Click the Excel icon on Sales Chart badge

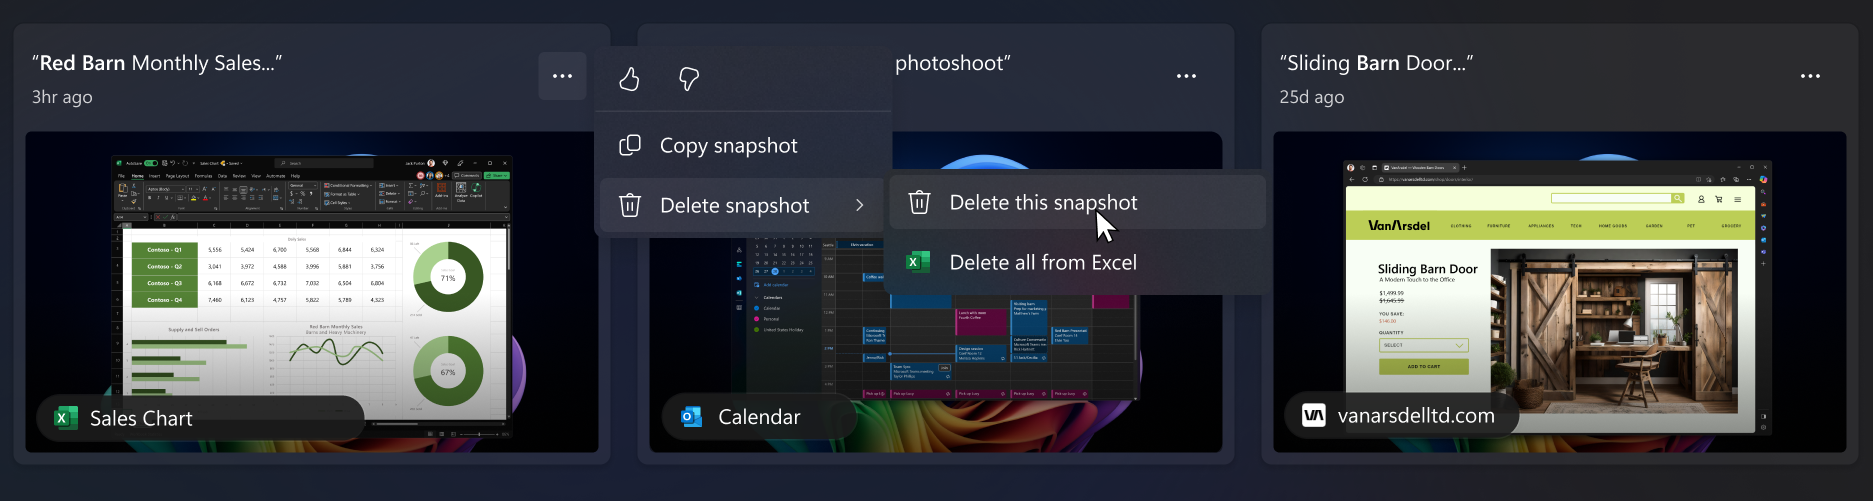coord(66,418)
